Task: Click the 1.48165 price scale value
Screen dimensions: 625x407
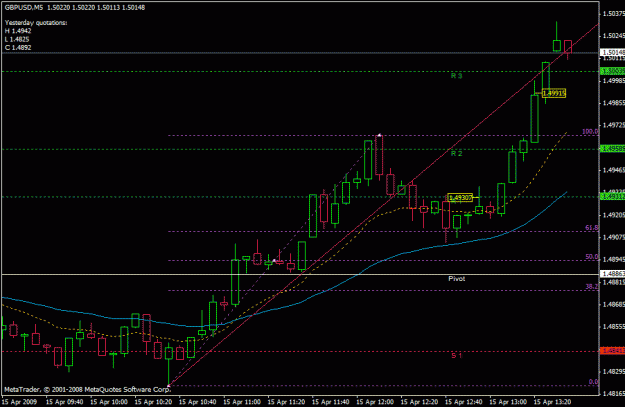Action: point(613,394)
